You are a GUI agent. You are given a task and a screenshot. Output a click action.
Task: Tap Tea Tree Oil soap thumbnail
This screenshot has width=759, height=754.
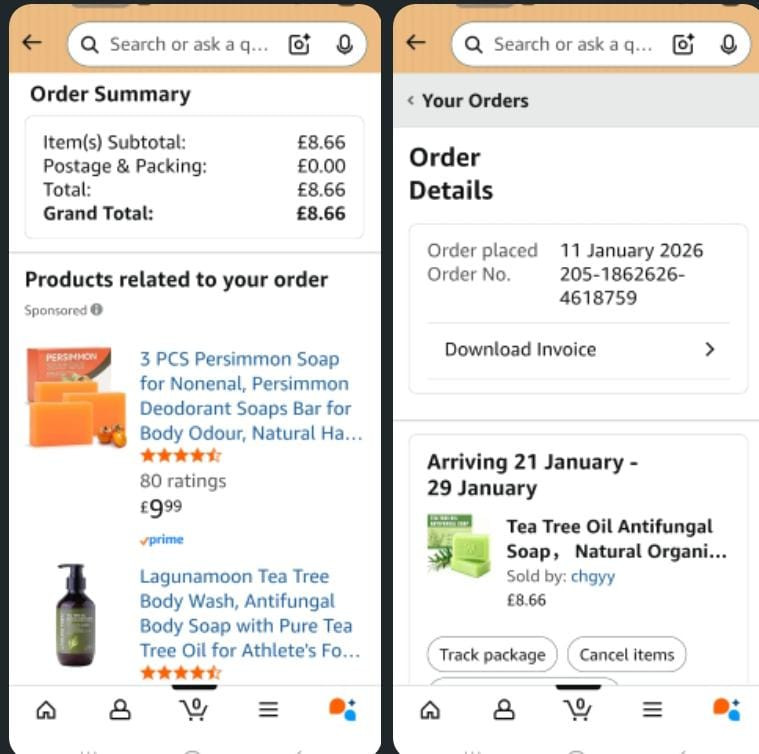click(x=459, y=546)
